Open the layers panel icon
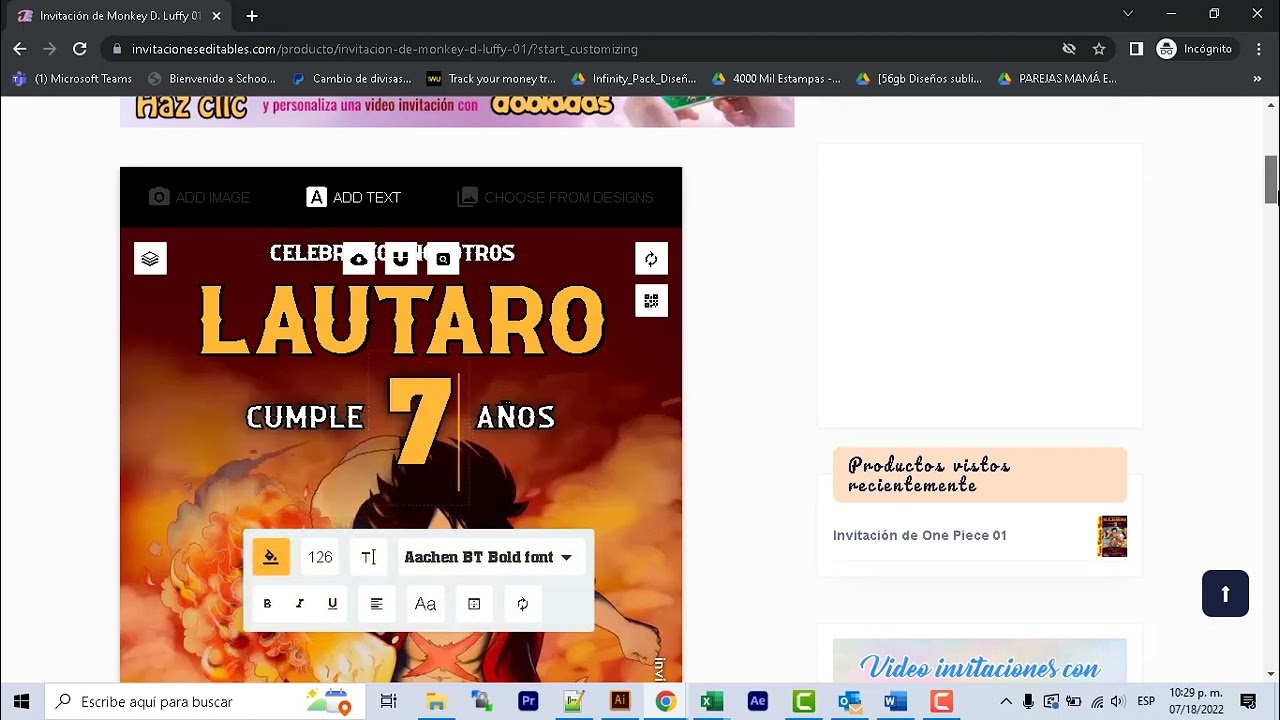Image resolution: width=1280 pixels, height=720 pixels. [x=150, y=259]
